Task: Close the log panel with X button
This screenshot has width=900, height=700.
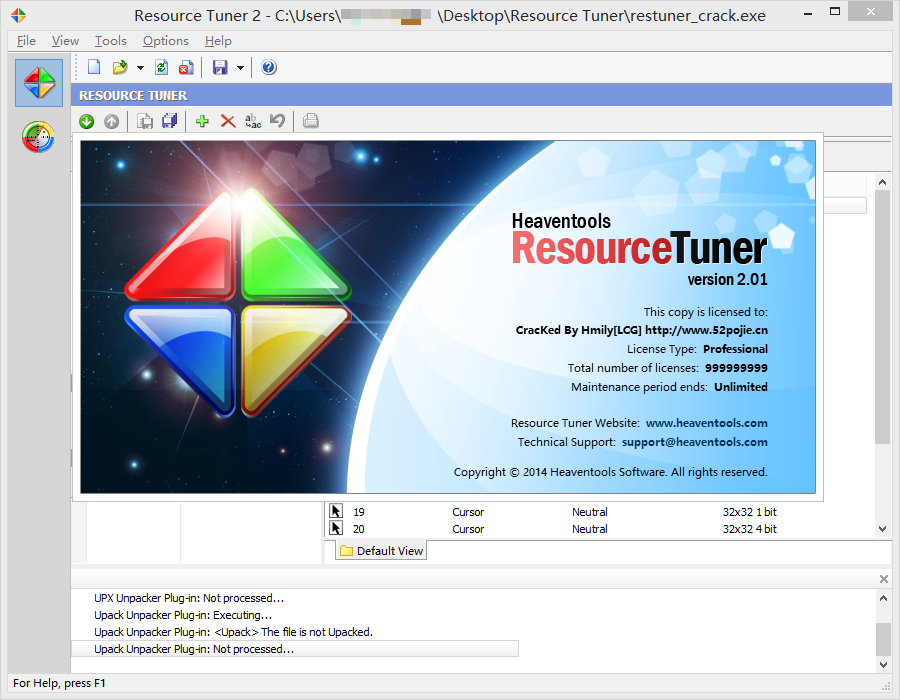Action: point(884,579)
